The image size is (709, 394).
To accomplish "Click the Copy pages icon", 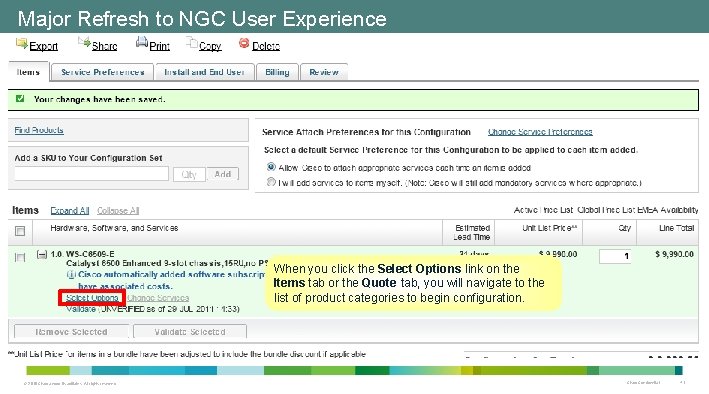I will pos(192,43).
